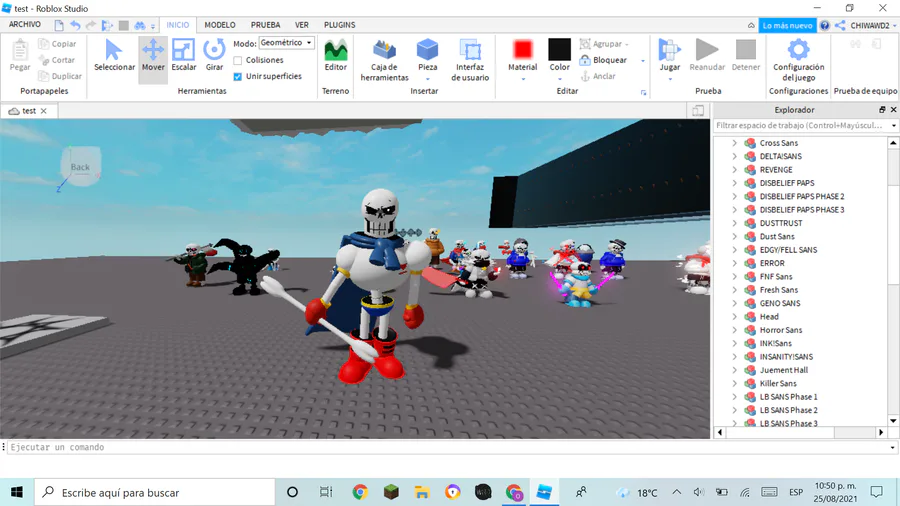Click Copiar in Portapapeles
900x506 pixels.
57,44
